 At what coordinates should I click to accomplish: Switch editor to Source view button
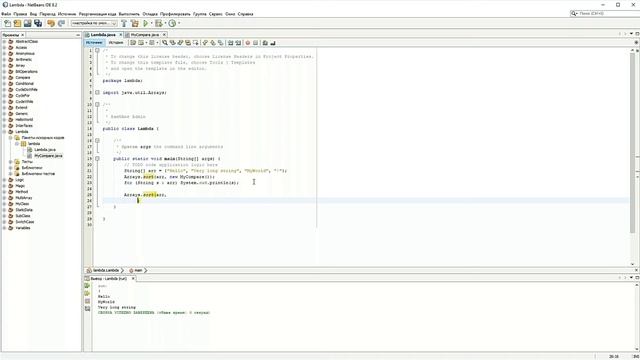point(94,42)
